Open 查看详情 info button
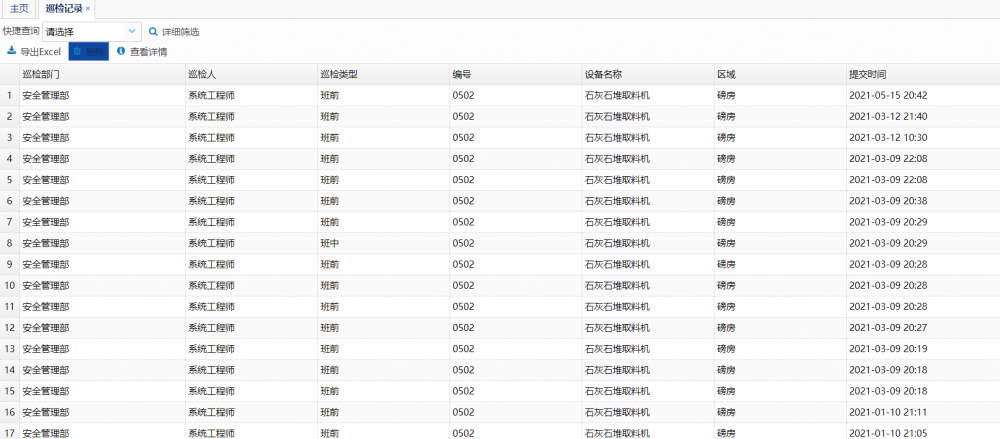The image size is (1000, 439). coord(142,52)
